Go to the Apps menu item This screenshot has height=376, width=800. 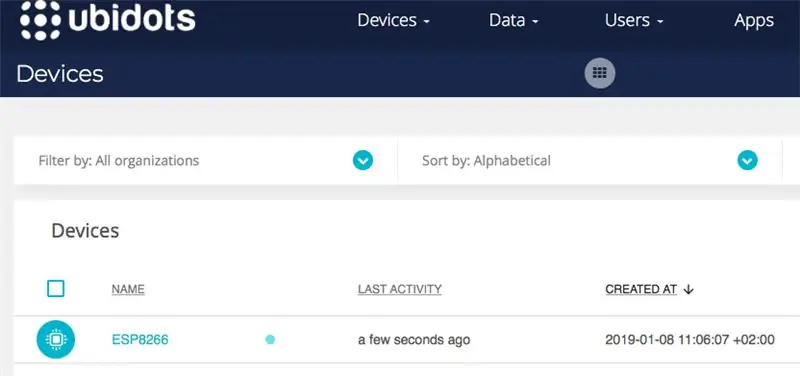(754, 20)
